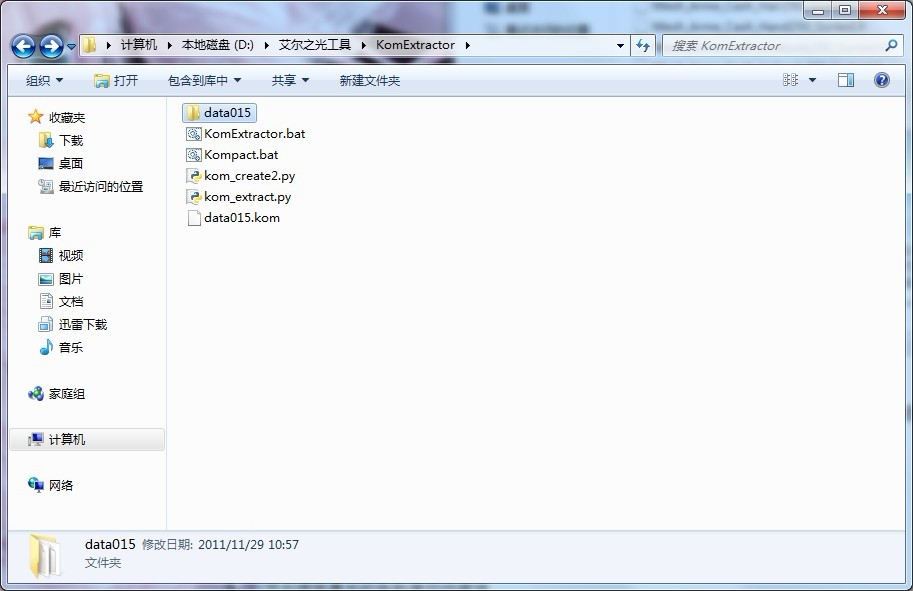Screen dimensions: 913x591
Task: Select the kom_create2.py file name
Action: tap(249, 176)
